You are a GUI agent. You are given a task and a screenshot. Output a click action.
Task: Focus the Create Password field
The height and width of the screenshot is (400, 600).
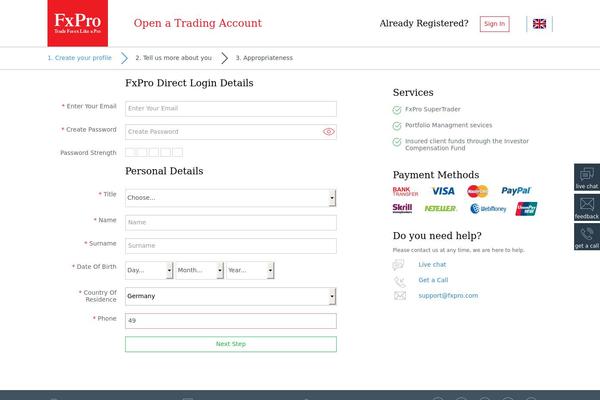tap(231, 132)
